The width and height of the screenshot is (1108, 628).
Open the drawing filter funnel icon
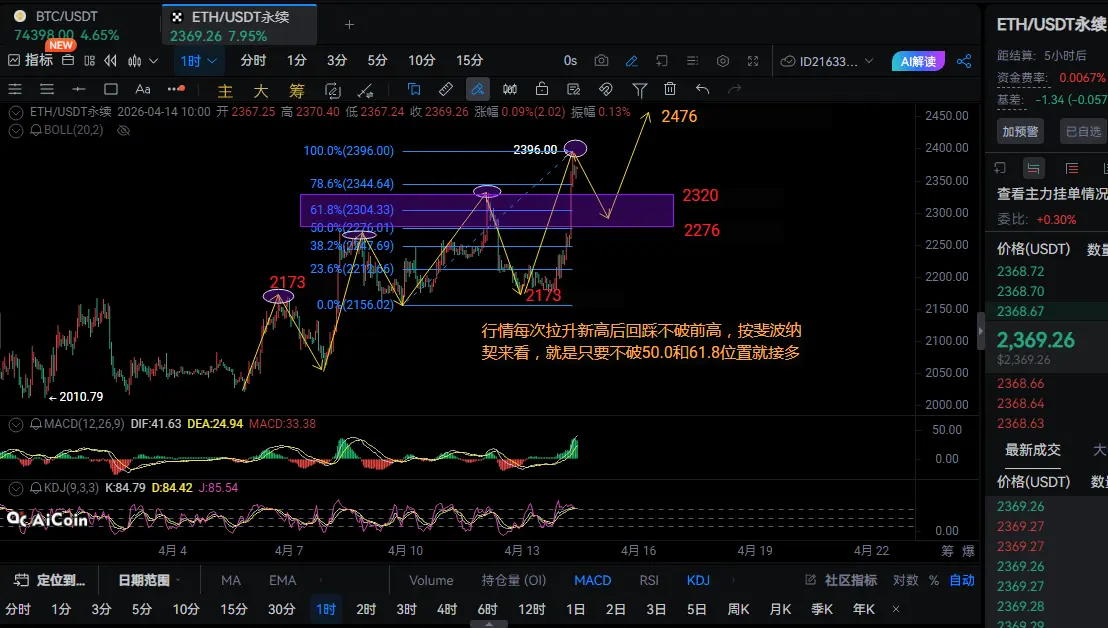pos(640,90)
